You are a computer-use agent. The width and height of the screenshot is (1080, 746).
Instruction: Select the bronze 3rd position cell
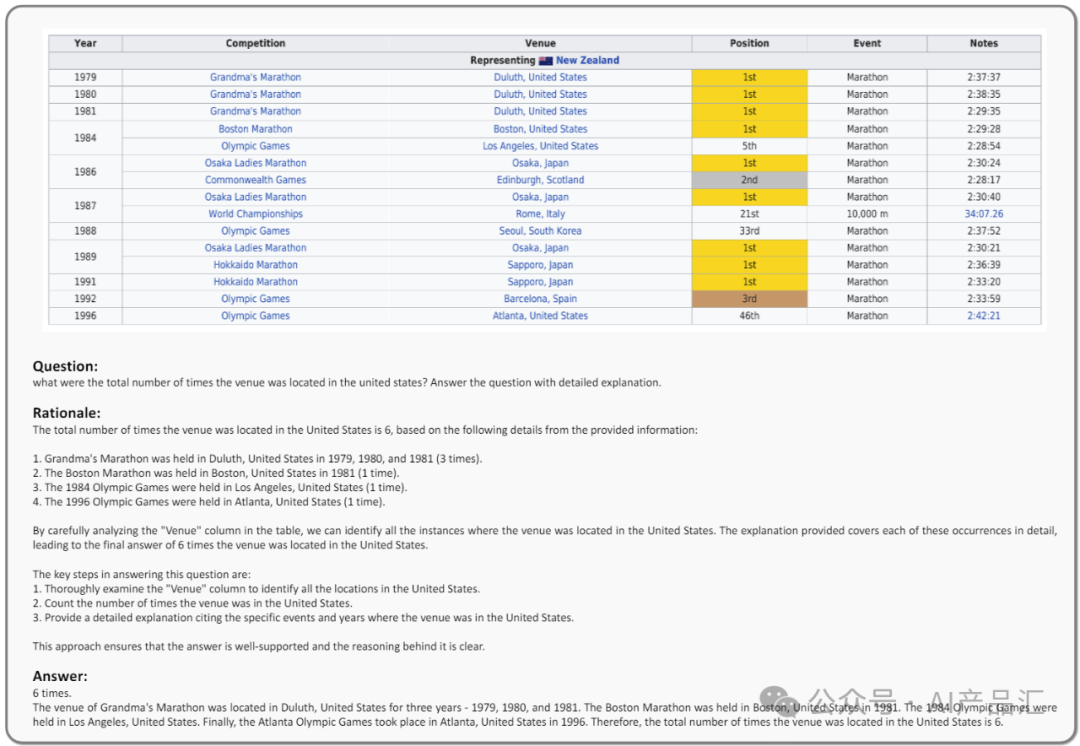[x=749, y=299]
